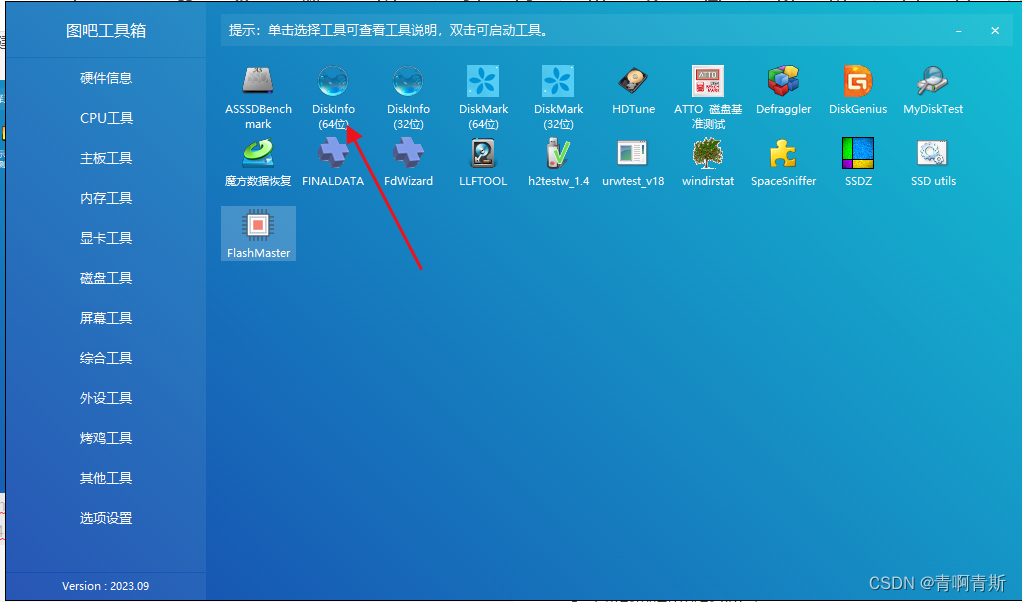
Task: Select the Defraggler tool icon
Action: pos(783,81)
